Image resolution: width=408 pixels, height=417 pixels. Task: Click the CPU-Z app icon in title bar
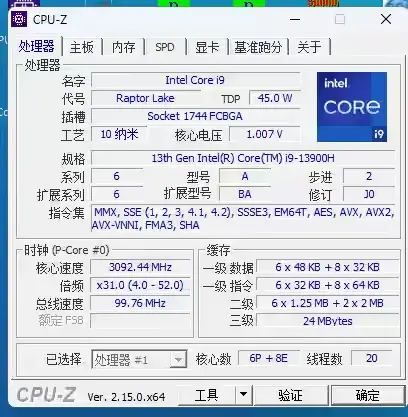tap(19, 19)
